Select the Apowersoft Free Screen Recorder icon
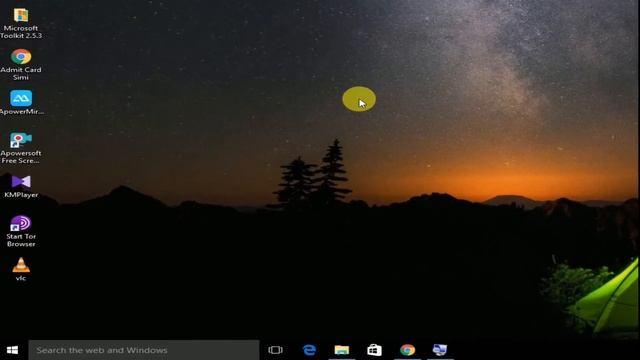 [x=21, y=148]
